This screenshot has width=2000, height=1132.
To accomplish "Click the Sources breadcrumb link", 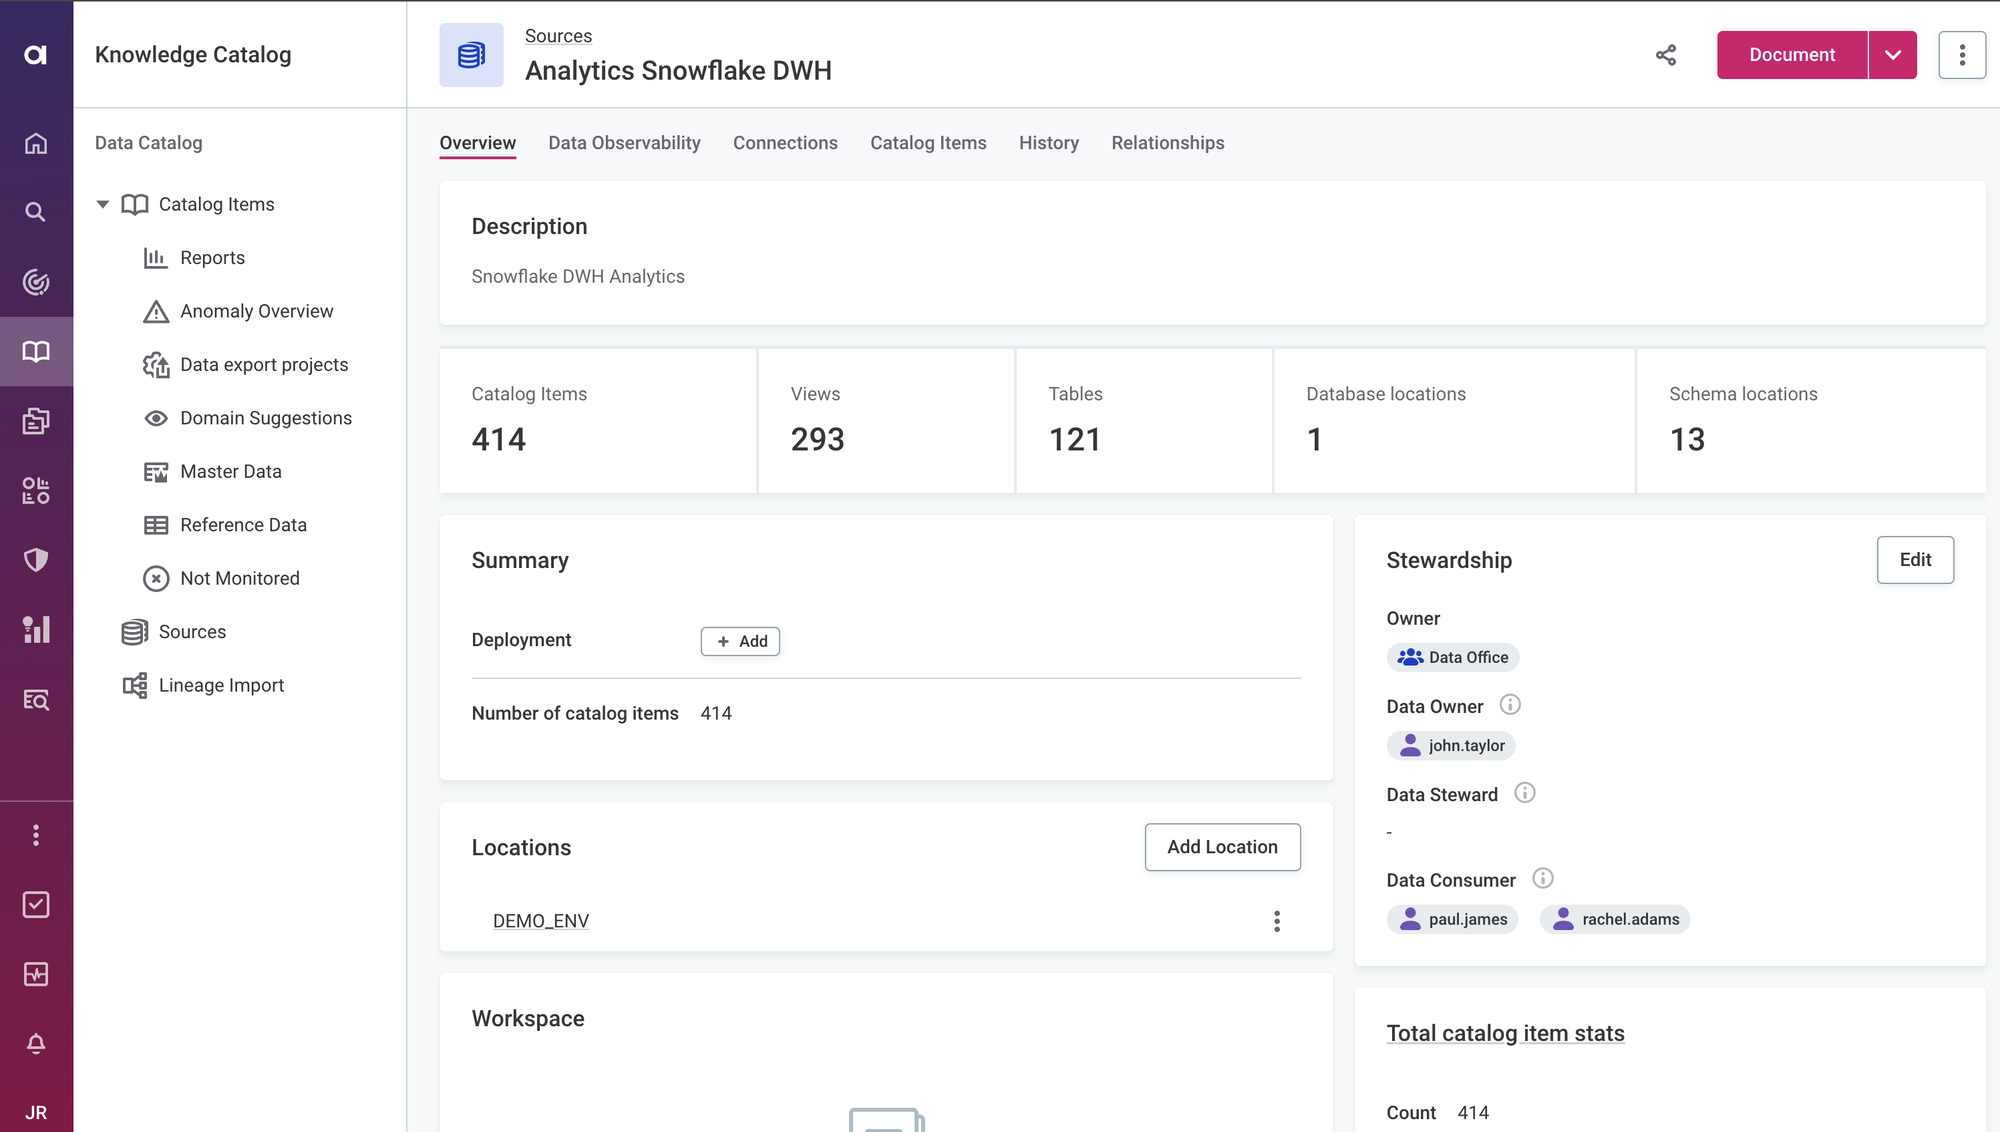I will (558, 36).
